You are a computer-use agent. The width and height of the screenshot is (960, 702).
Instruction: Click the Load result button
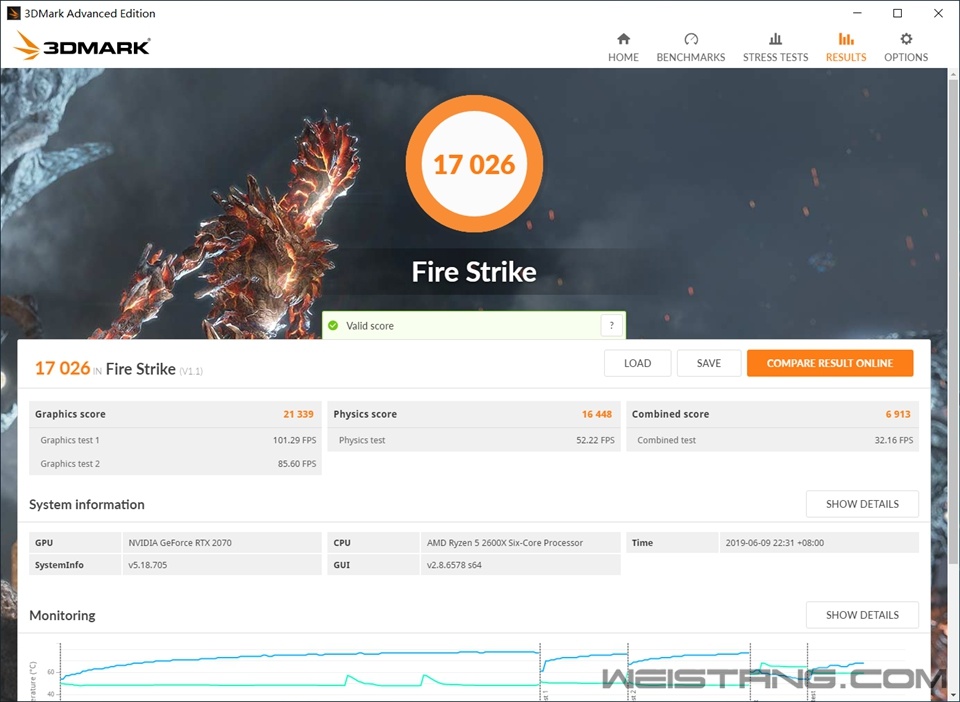[x=637, y=363]
